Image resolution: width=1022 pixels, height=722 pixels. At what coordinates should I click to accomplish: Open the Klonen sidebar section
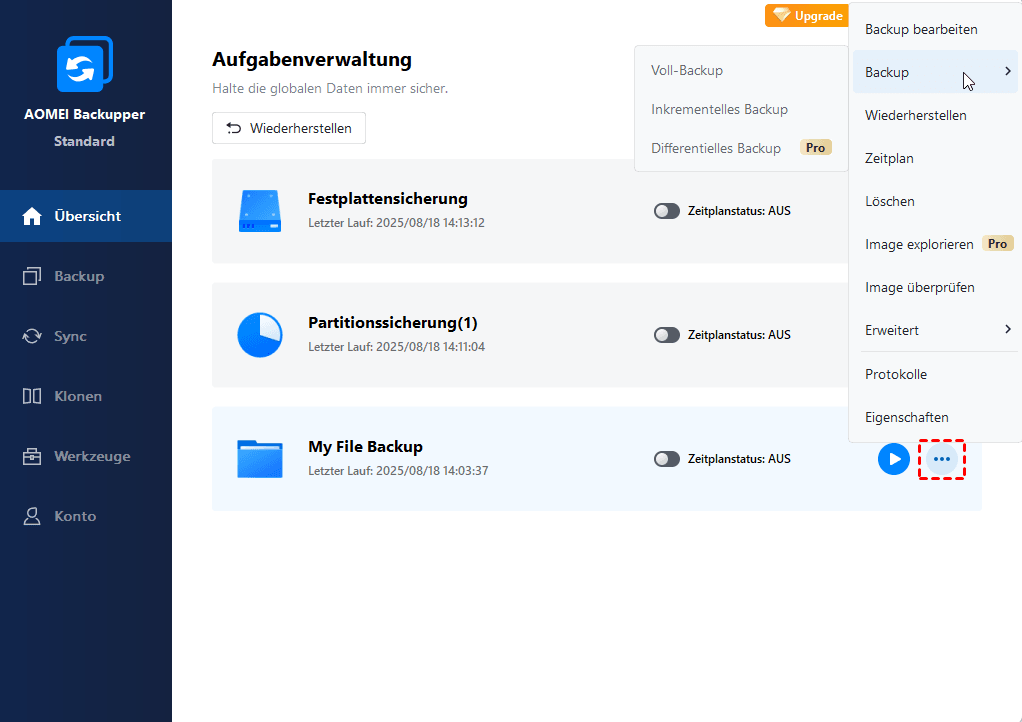pyautogui.click(x=86, y=396)
